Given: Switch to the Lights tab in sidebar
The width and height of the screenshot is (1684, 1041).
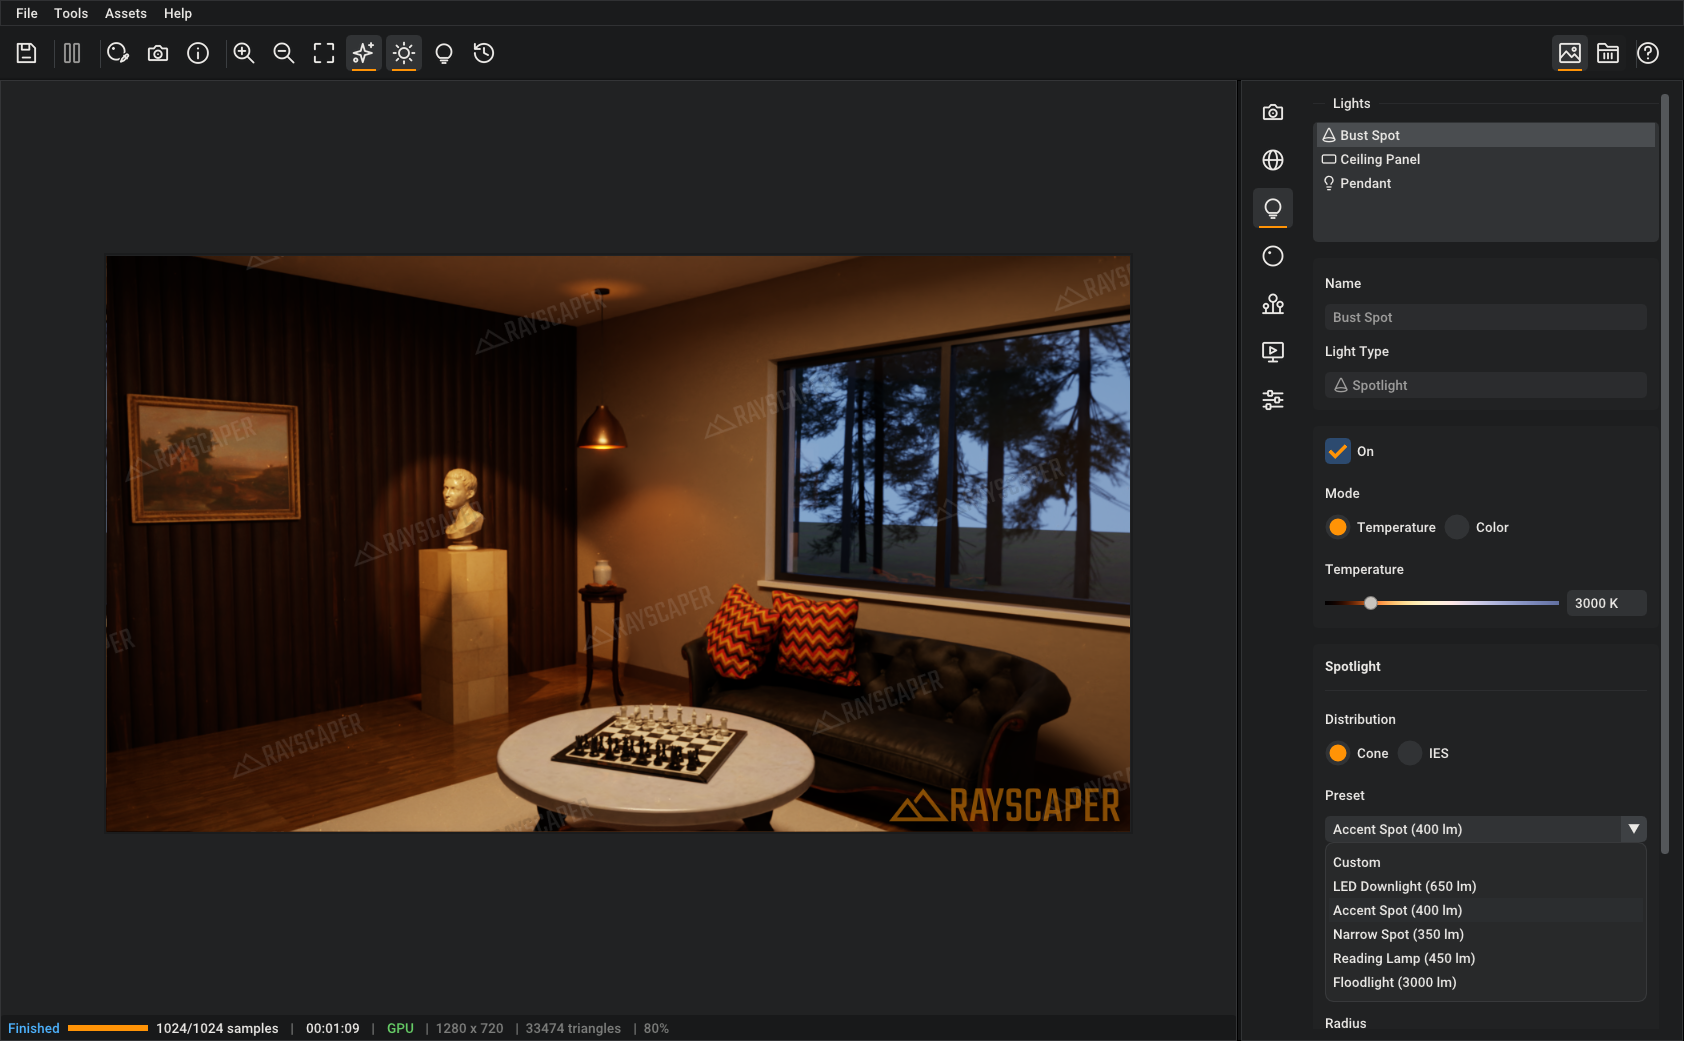Looking at the screenshot, I should point(1273,208).
